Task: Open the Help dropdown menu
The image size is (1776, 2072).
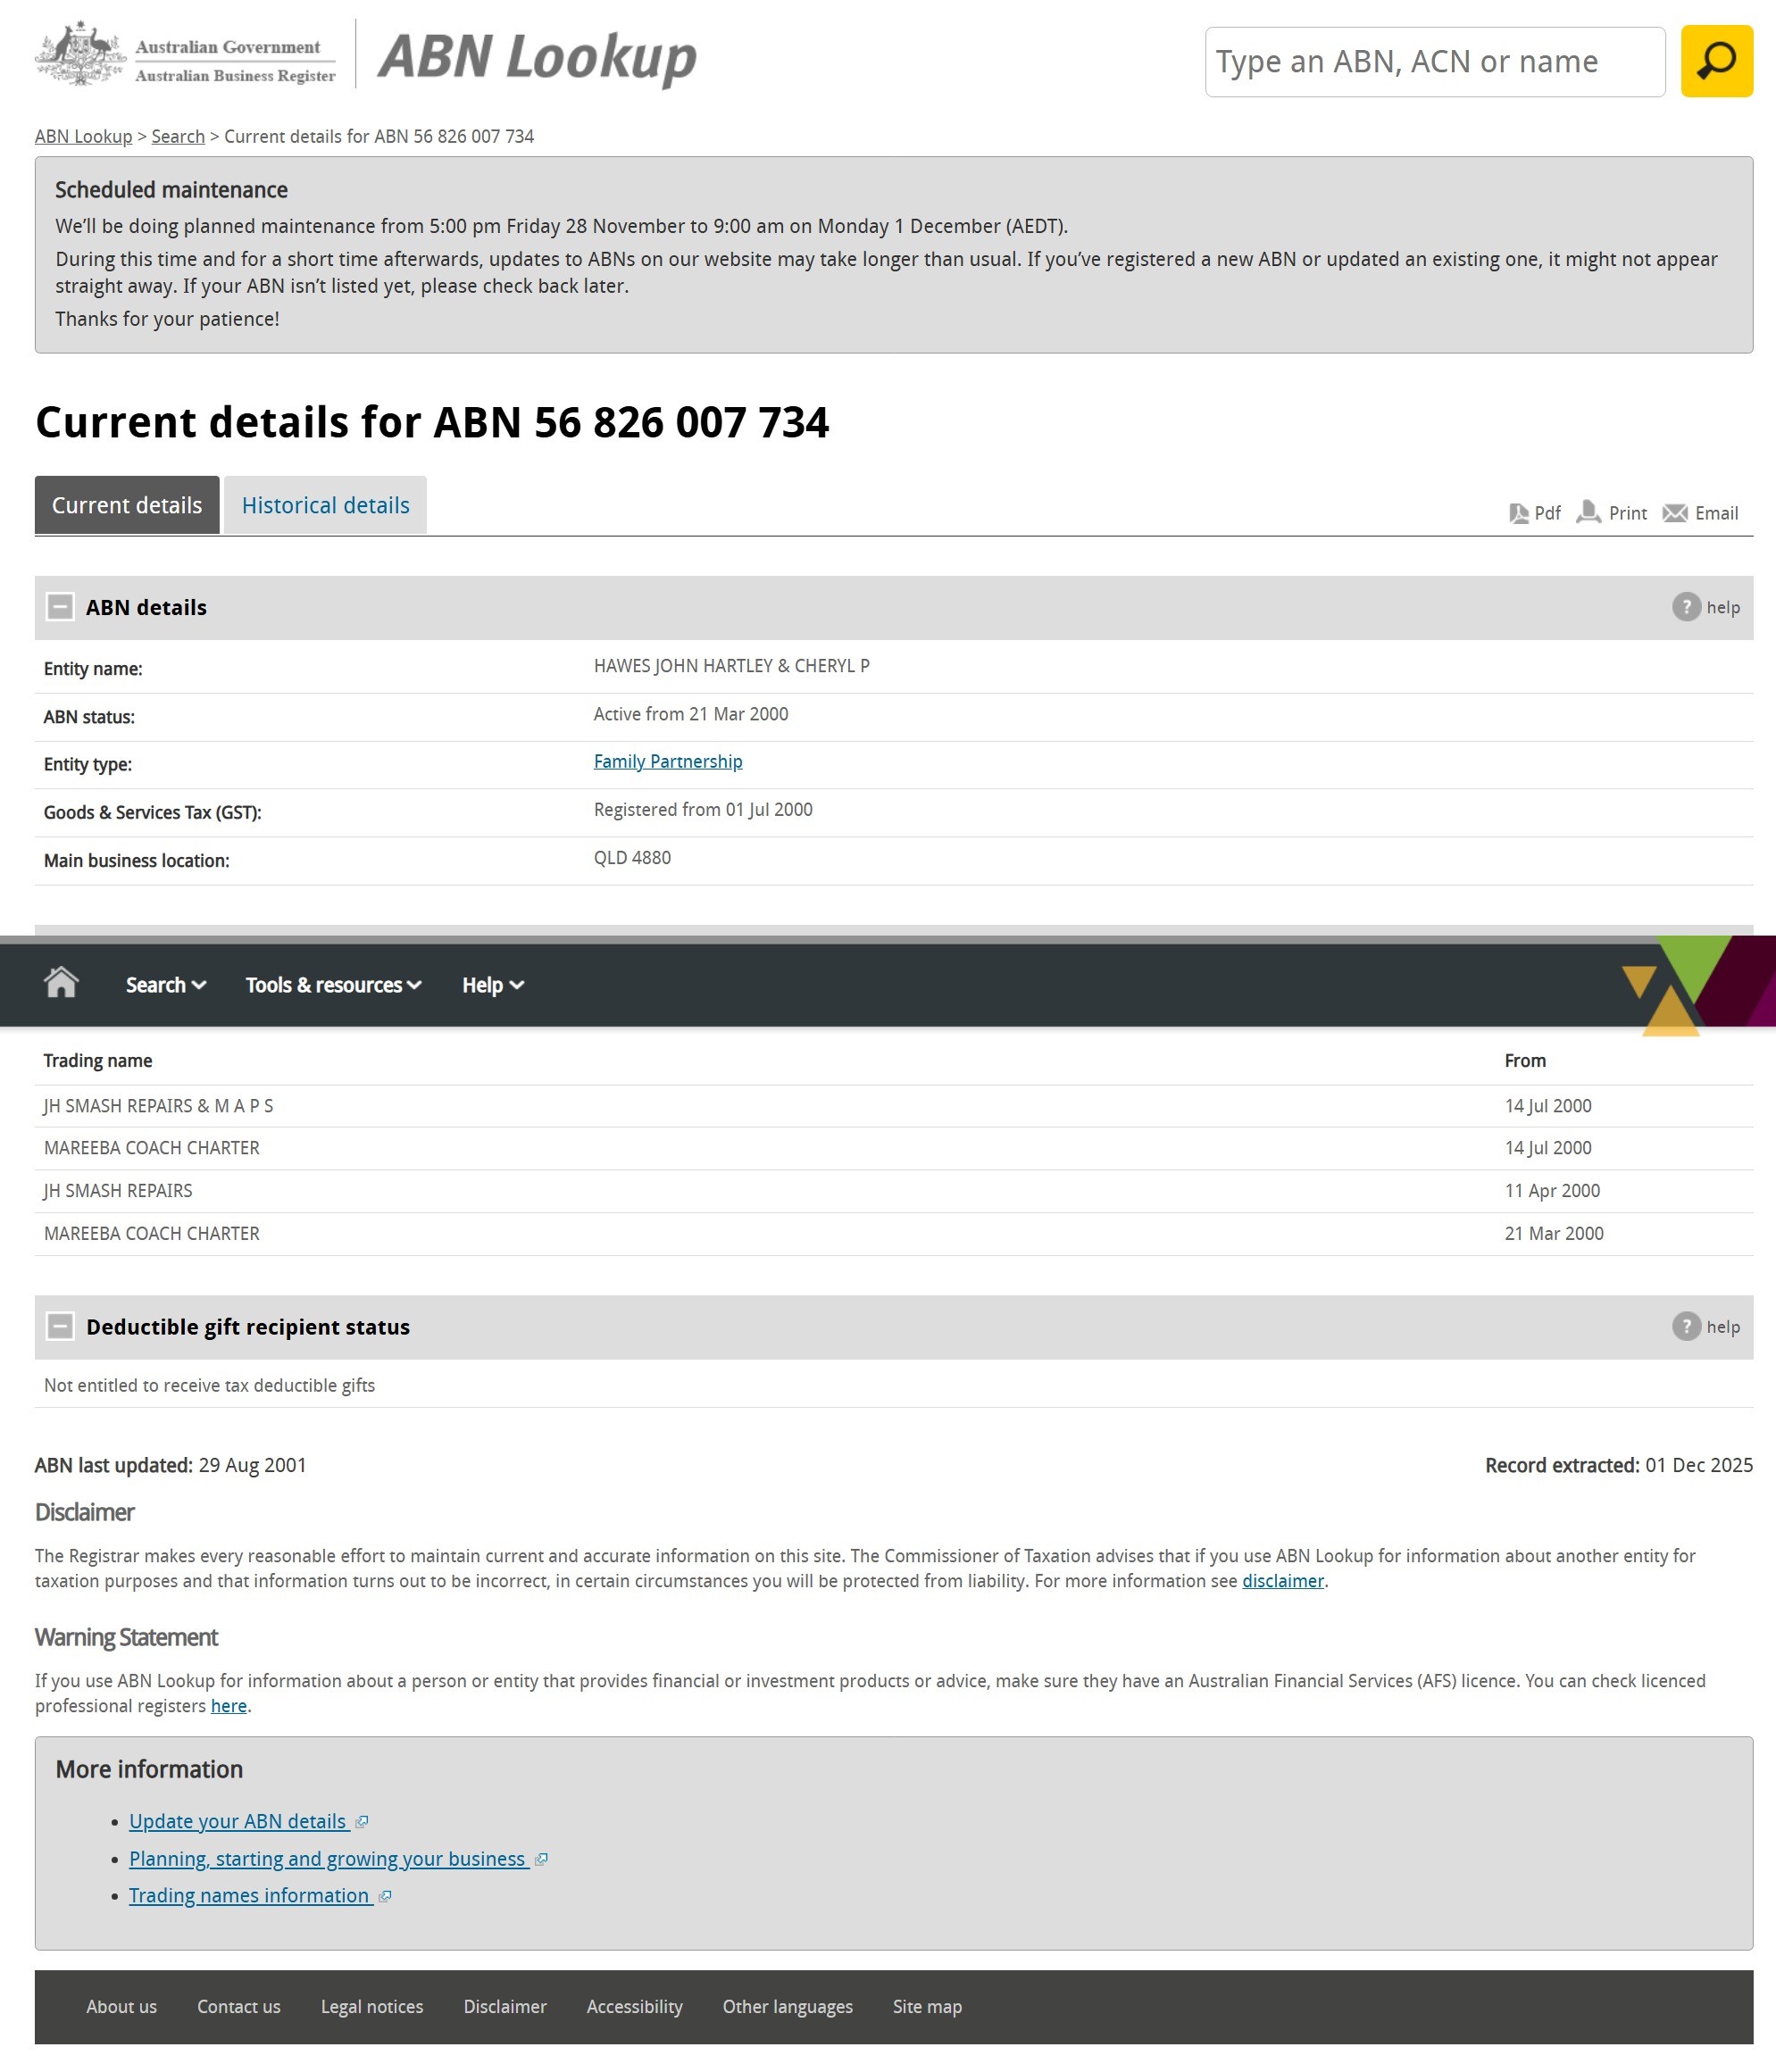Action: (x=493, y=985)
